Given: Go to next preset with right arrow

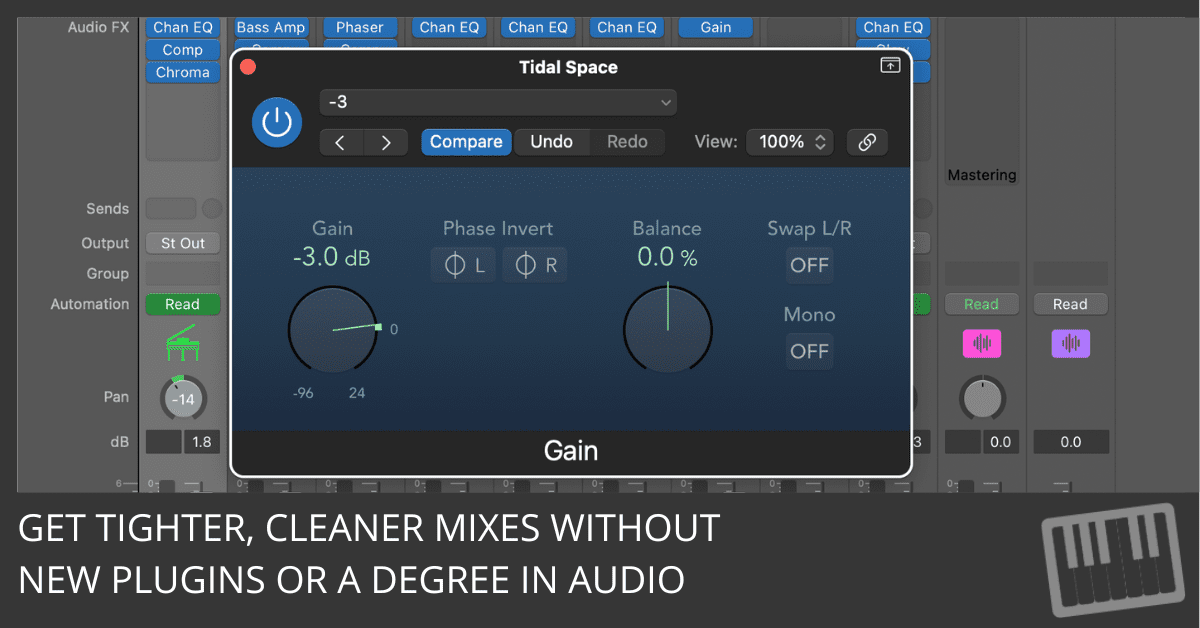Looking at the screenshot, I should pos(386,142).
